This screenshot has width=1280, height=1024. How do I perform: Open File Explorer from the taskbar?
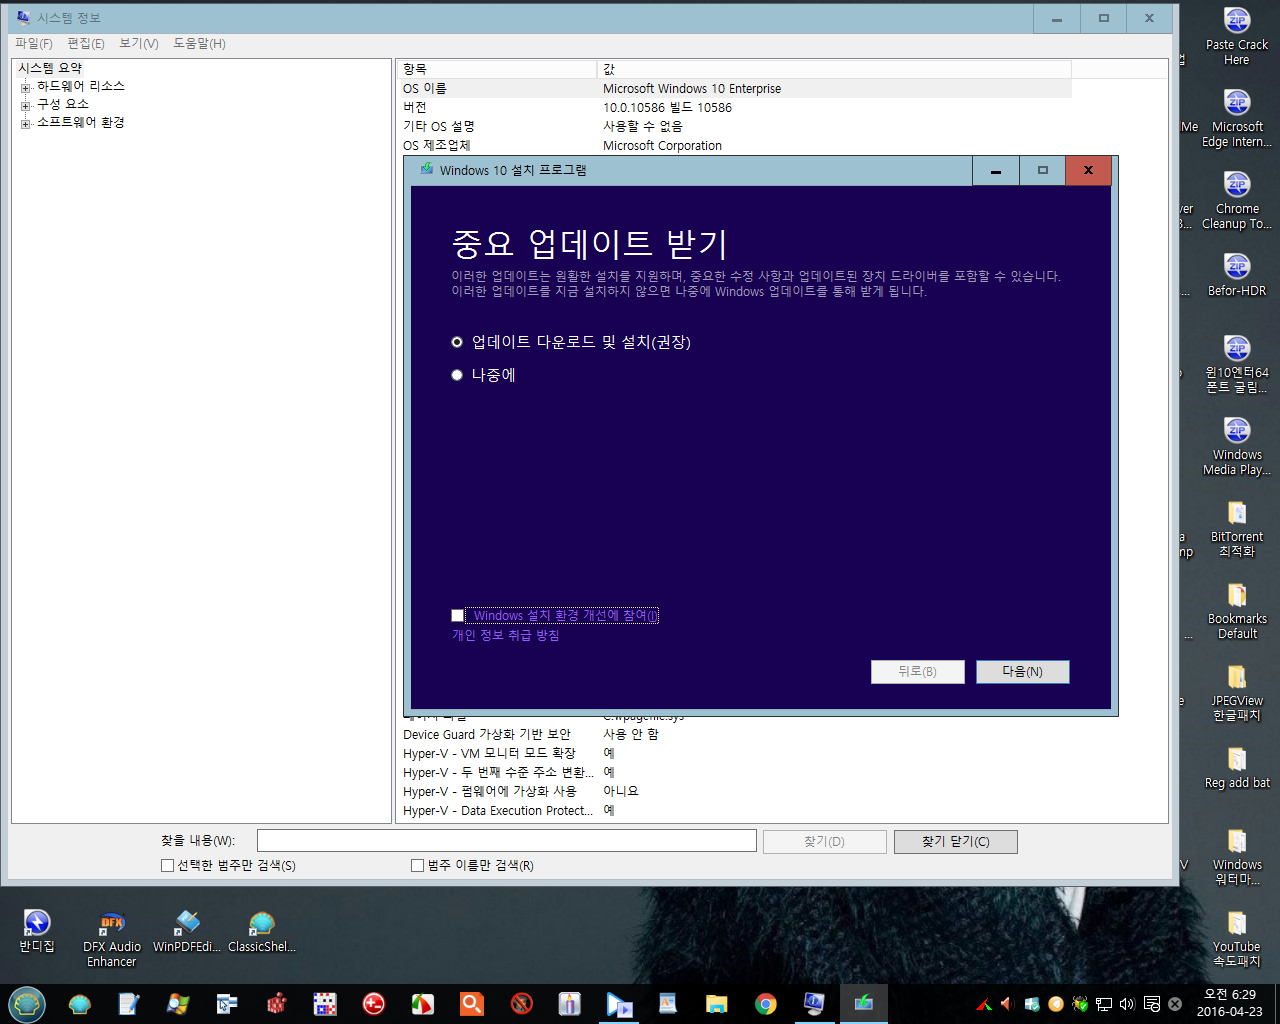716,1004
